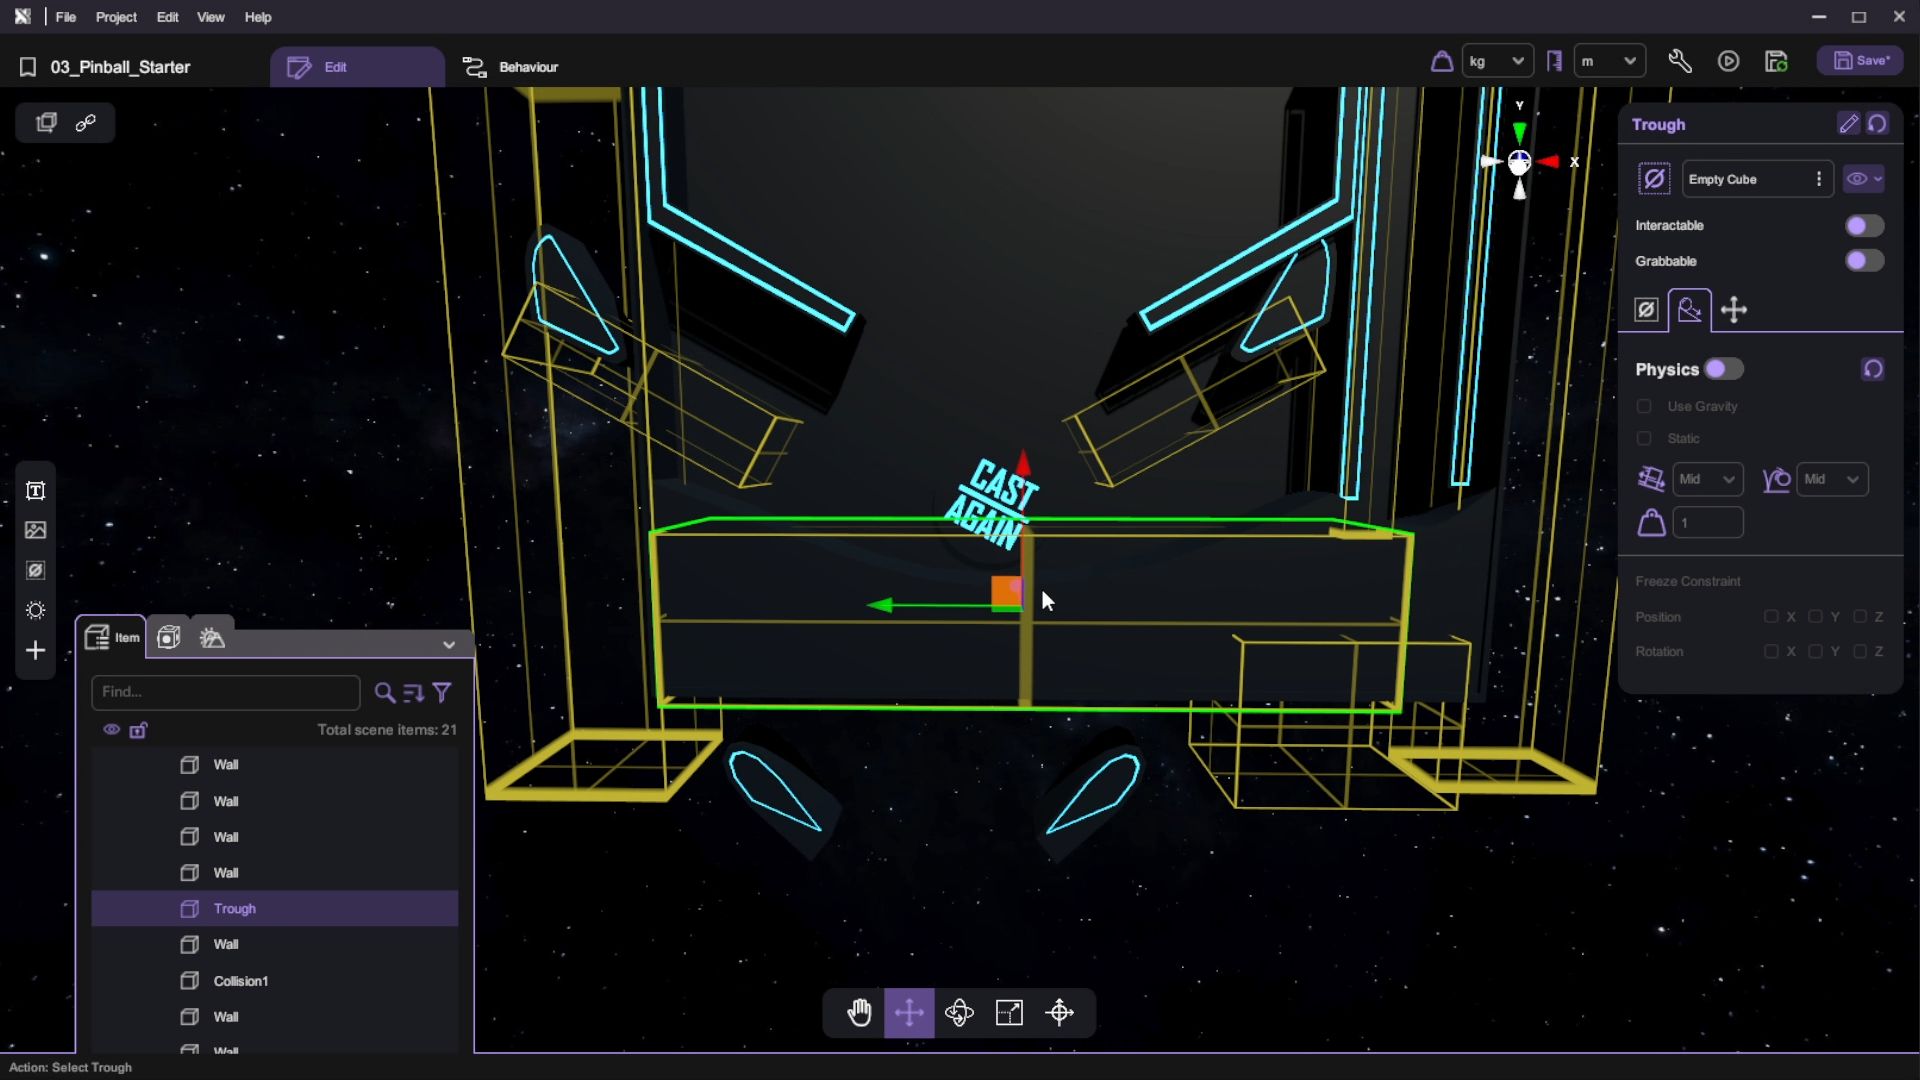Select the scale tool in bottom toolbar
Image resolution: width=1920 pixels, height=1080 pixels.
1009,1013
